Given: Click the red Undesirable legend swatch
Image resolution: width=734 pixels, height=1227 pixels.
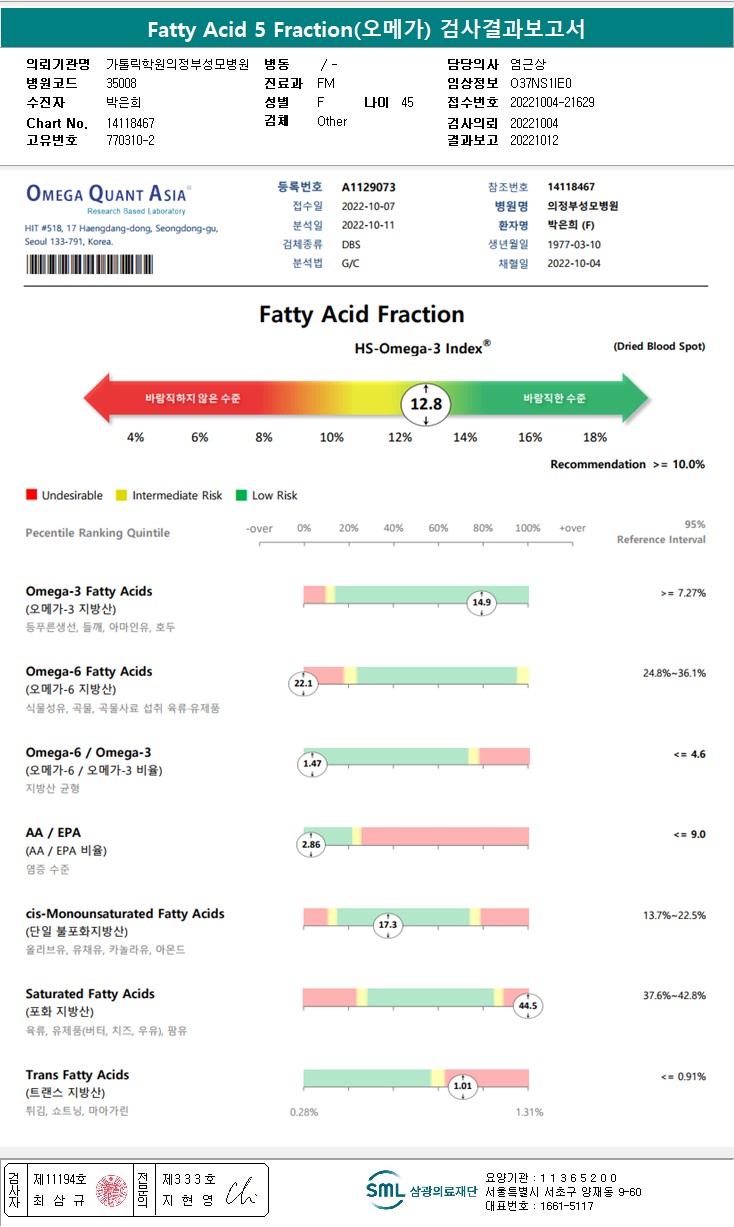Looking at the screenshot, I should pos(31,495).
